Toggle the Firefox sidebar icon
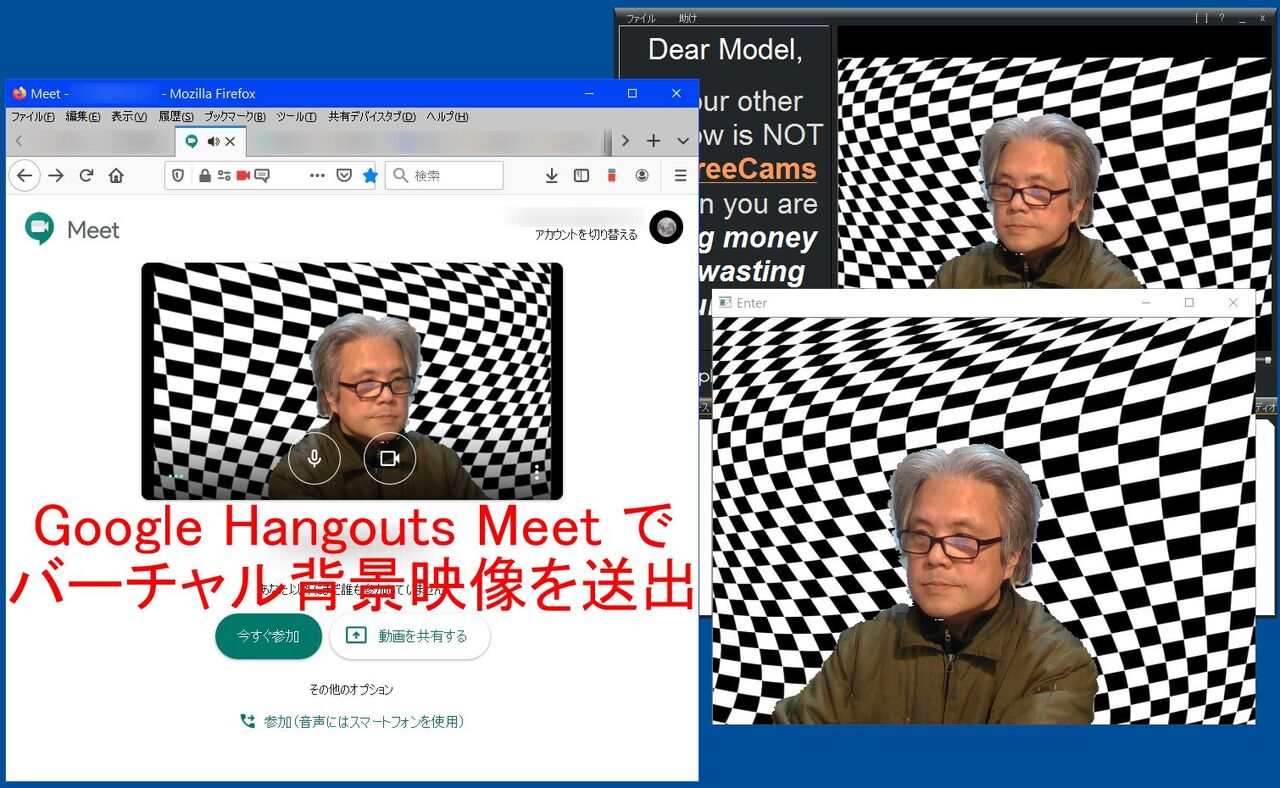Viewport: 1280px width, 788px height. tap(581, 175)
